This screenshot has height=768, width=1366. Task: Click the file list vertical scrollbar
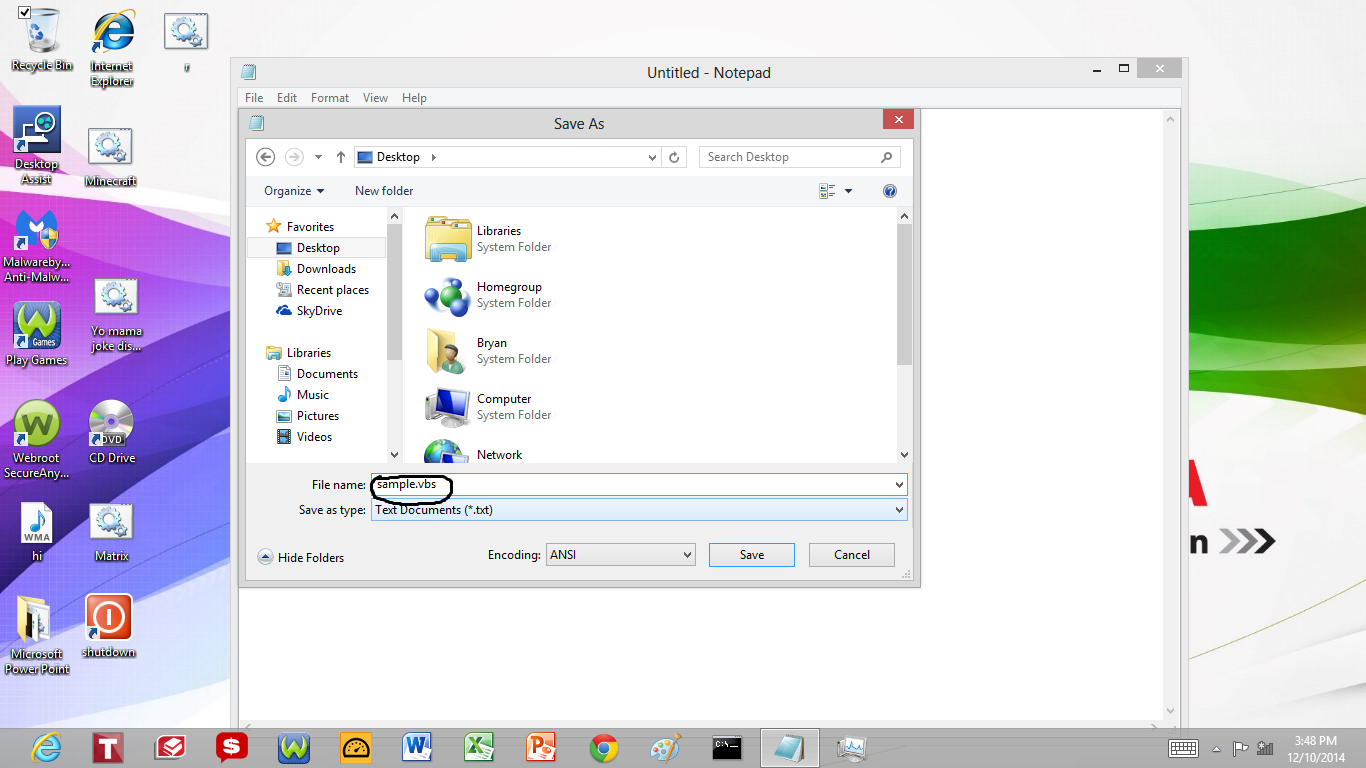904,294
